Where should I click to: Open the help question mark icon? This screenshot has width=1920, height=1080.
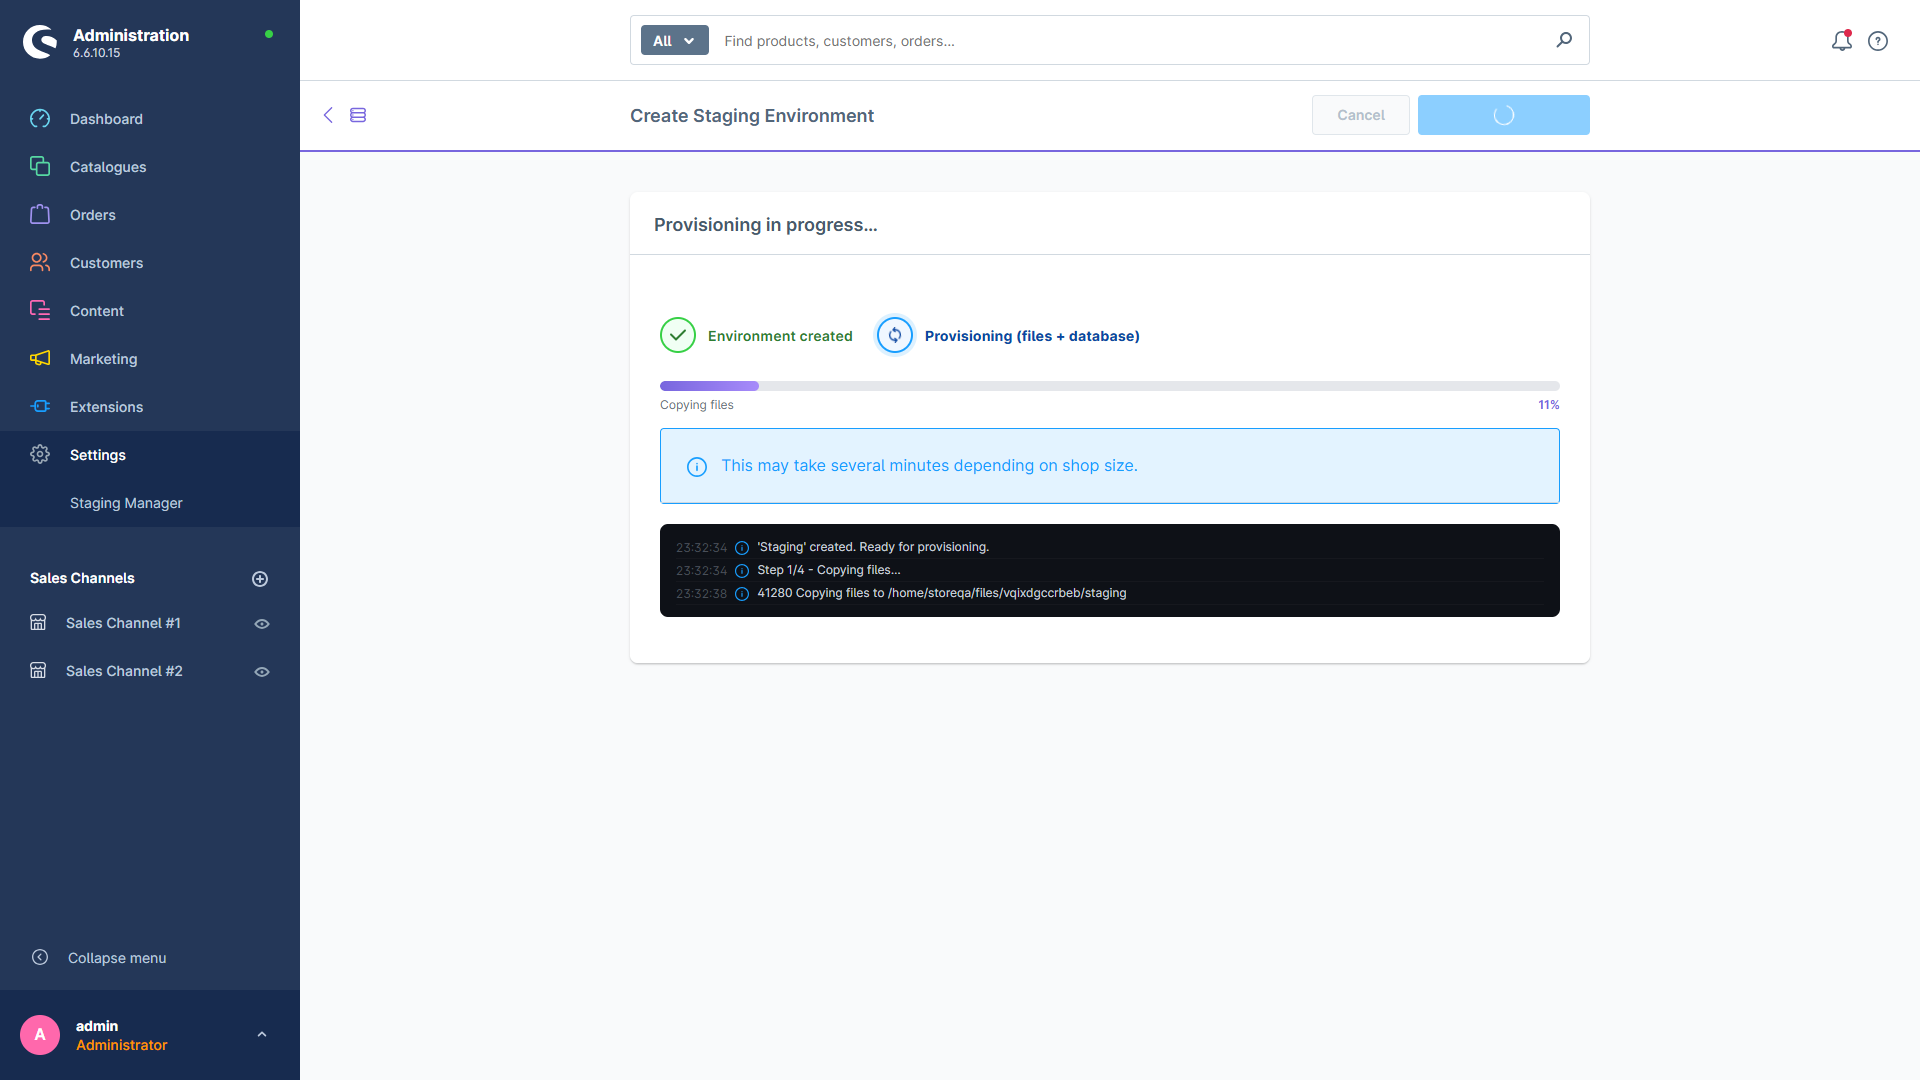coord(1878,41)
